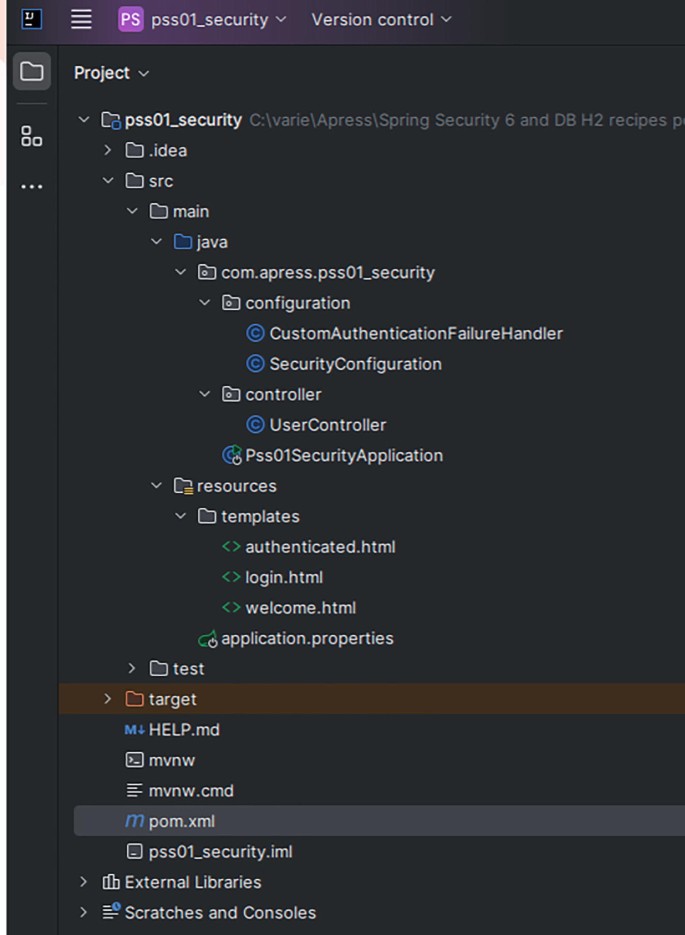This screenshot has width=685, height=935.
Task: Expand the target folder
Action: point(108,700)
